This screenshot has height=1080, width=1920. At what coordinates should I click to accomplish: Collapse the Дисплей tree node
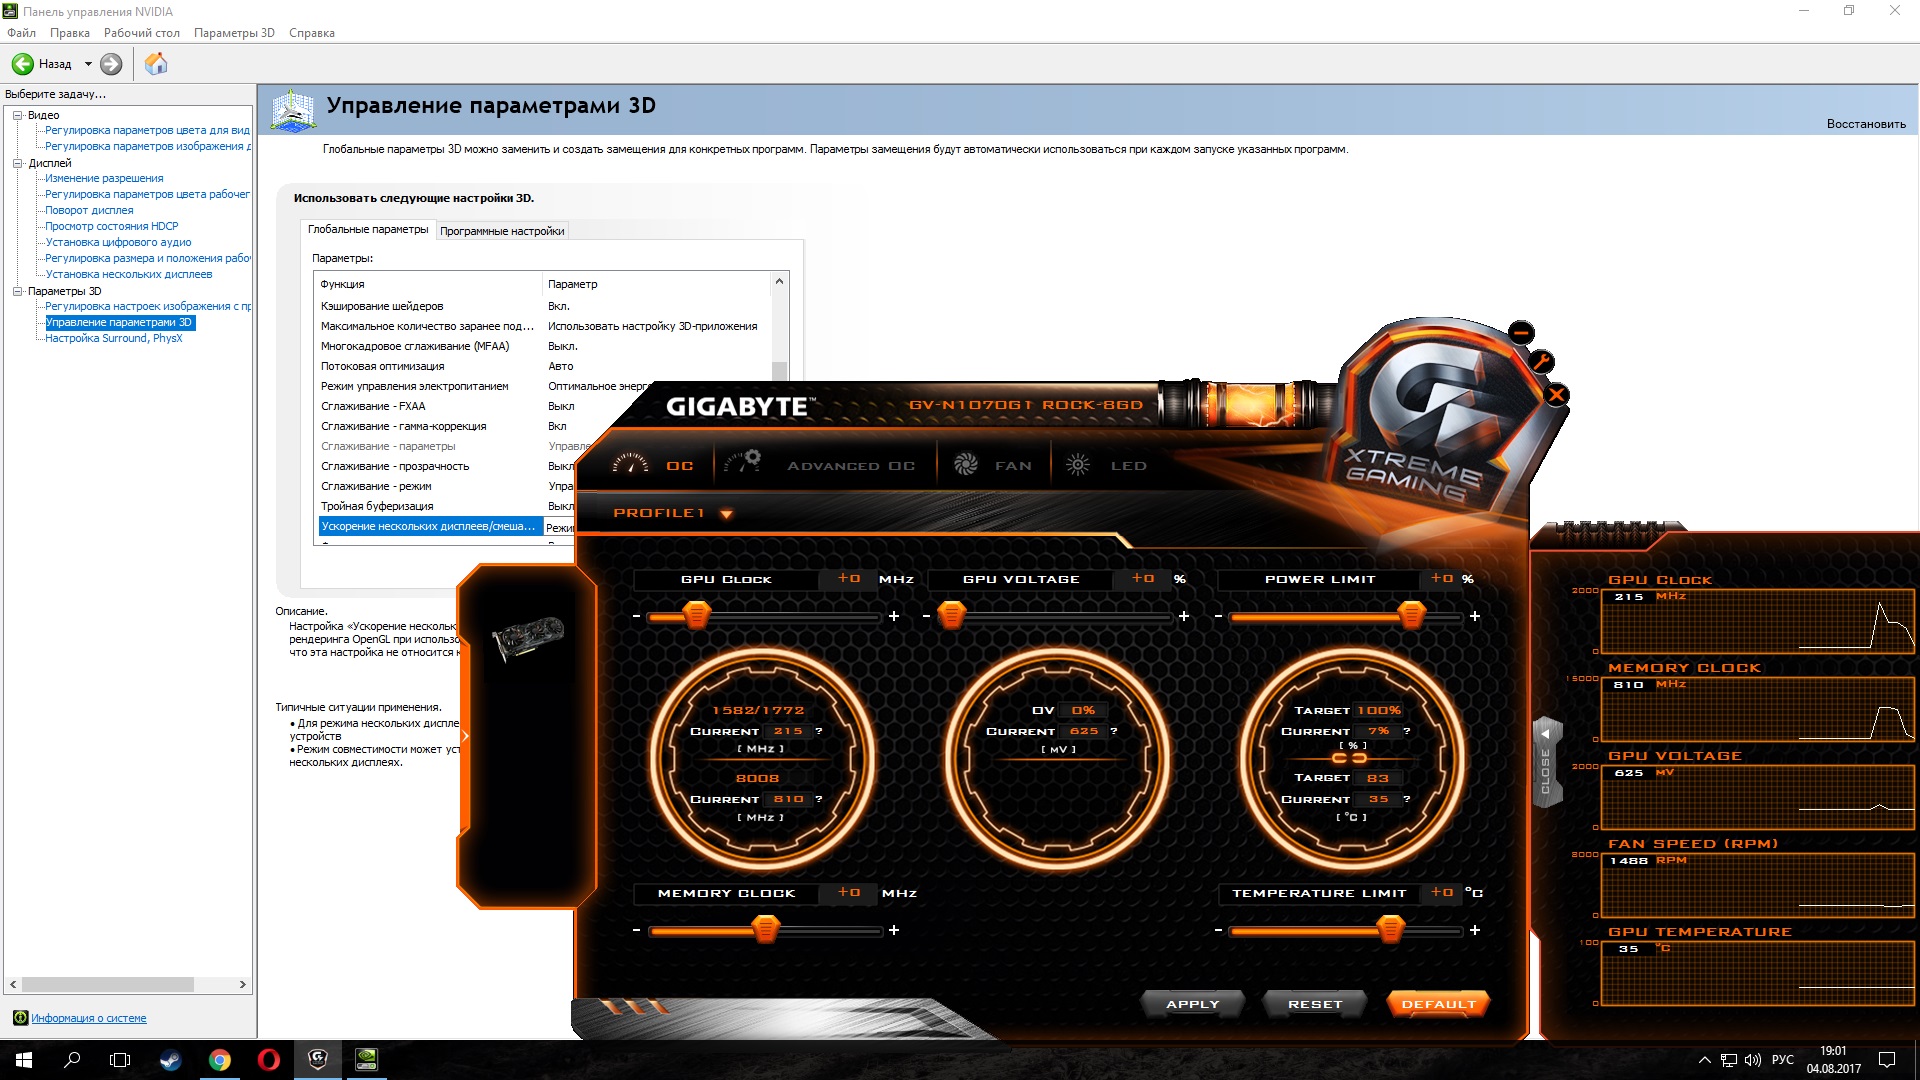click(17, 163)
